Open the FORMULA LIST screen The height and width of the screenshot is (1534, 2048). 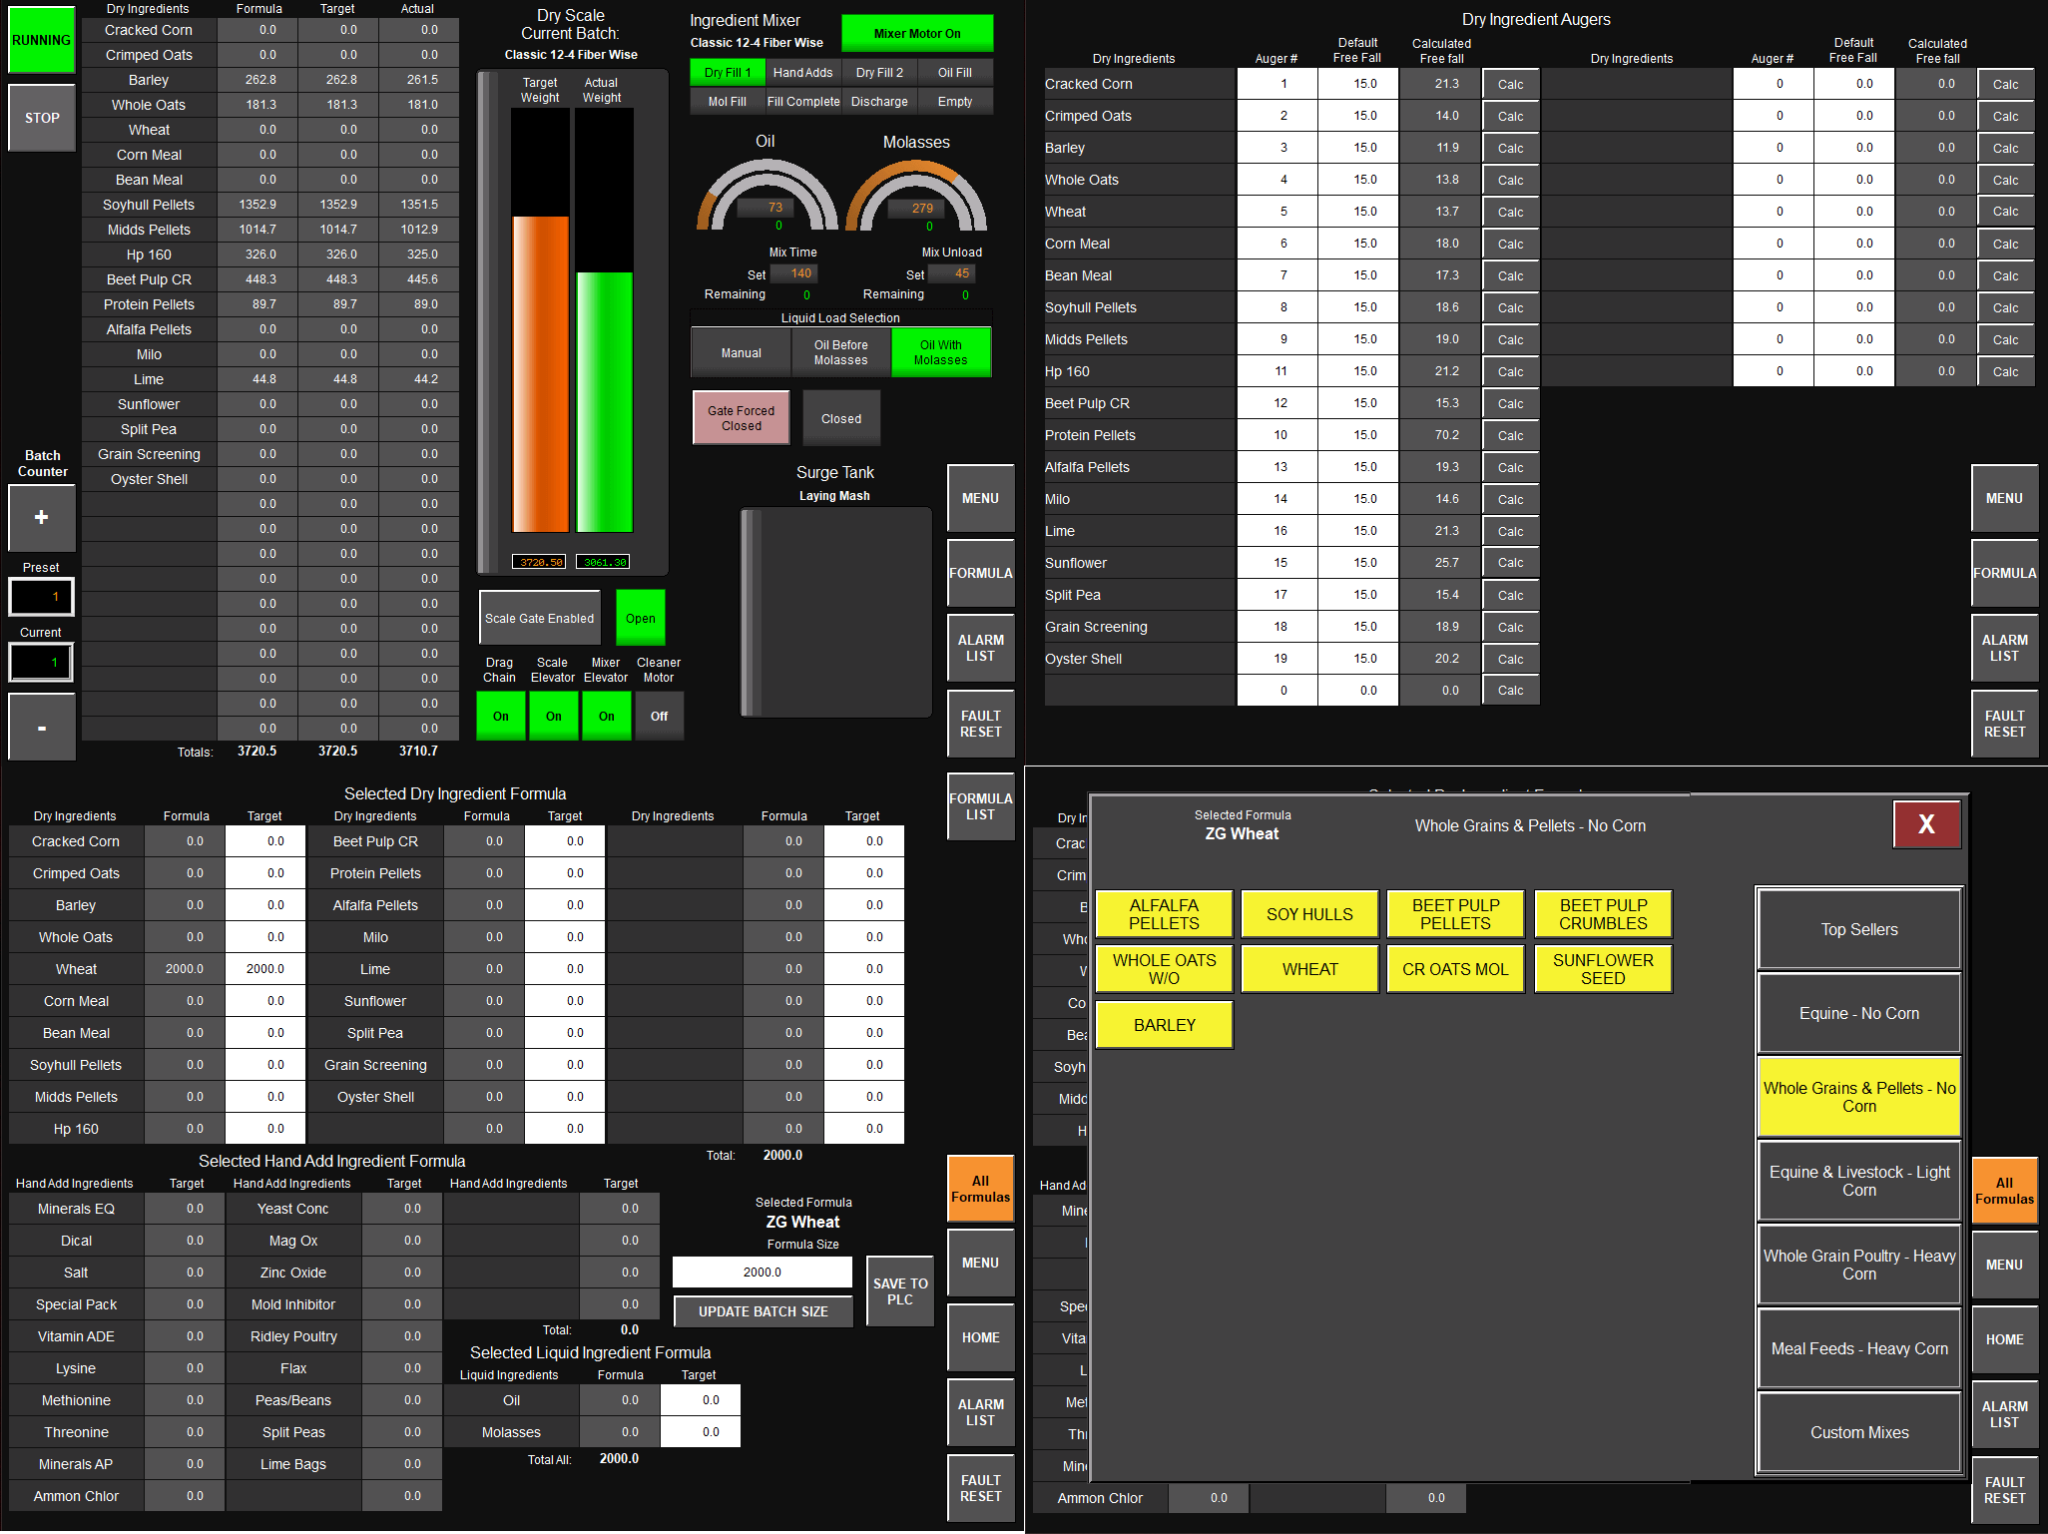(x=979, y=805)
